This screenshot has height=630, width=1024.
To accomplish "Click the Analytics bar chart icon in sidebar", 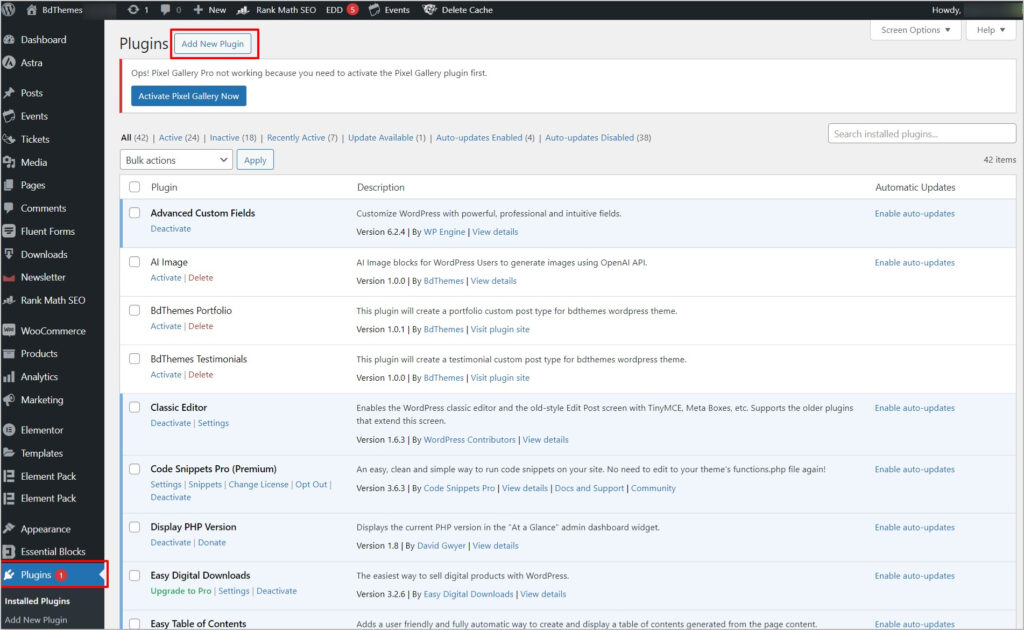I will pos(9,377).
